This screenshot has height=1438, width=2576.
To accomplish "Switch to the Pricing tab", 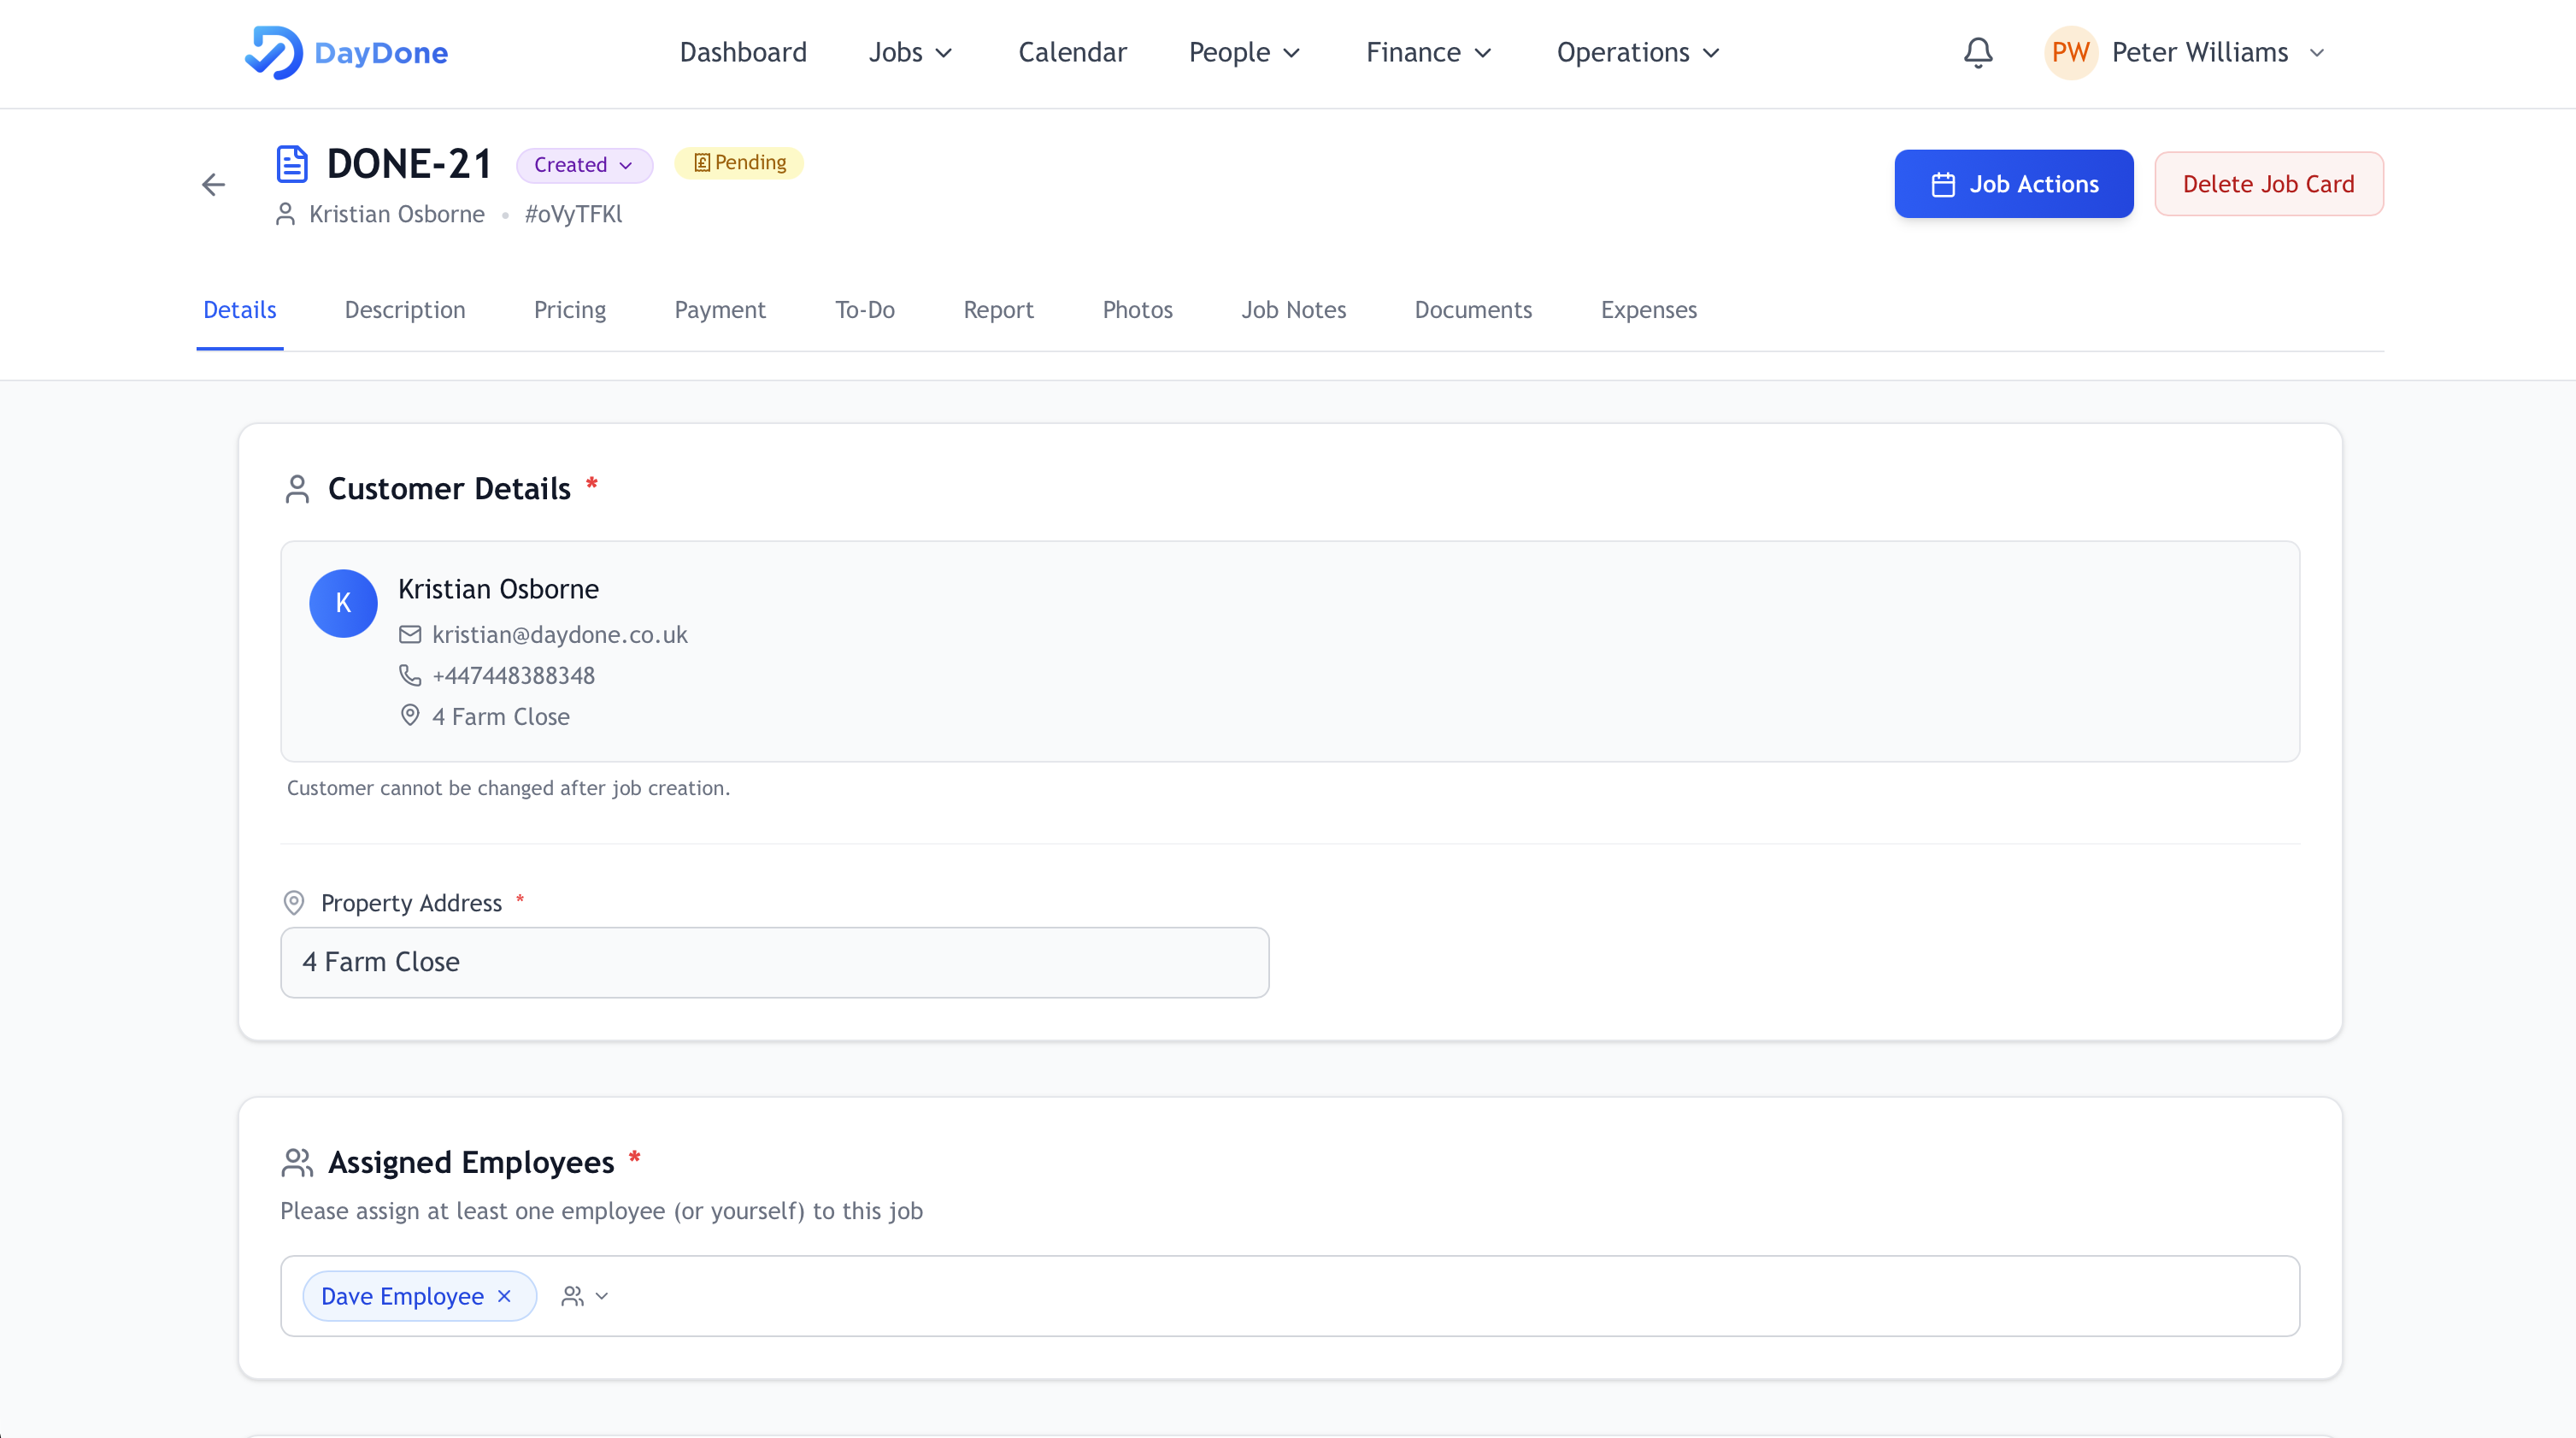I will (x=570, y=310).
